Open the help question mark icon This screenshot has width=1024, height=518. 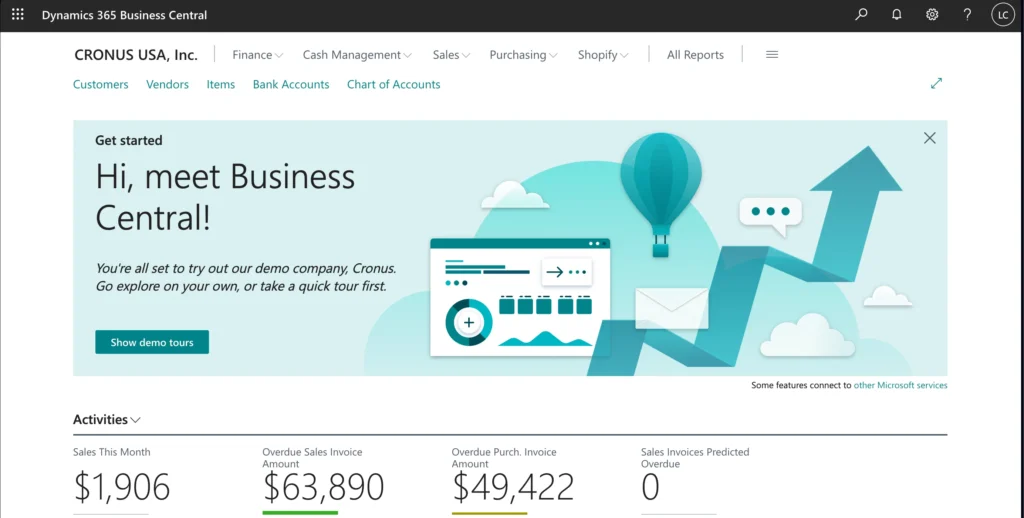click(x=967, y=14)
